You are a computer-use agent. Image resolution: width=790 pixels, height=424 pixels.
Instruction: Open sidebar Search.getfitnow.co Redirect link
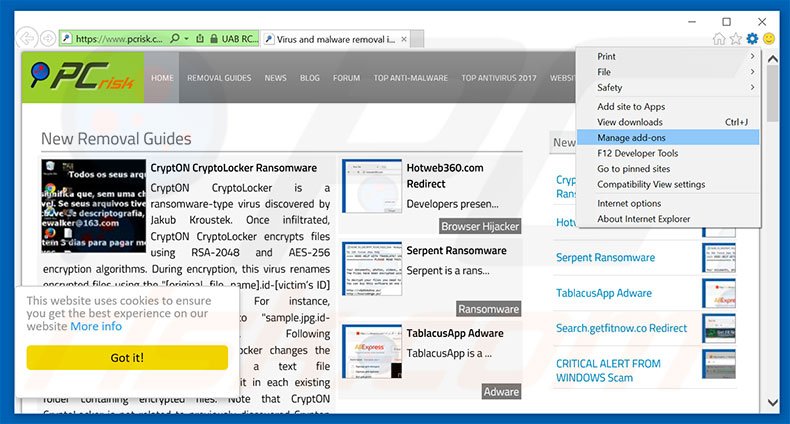click(622, 328)
